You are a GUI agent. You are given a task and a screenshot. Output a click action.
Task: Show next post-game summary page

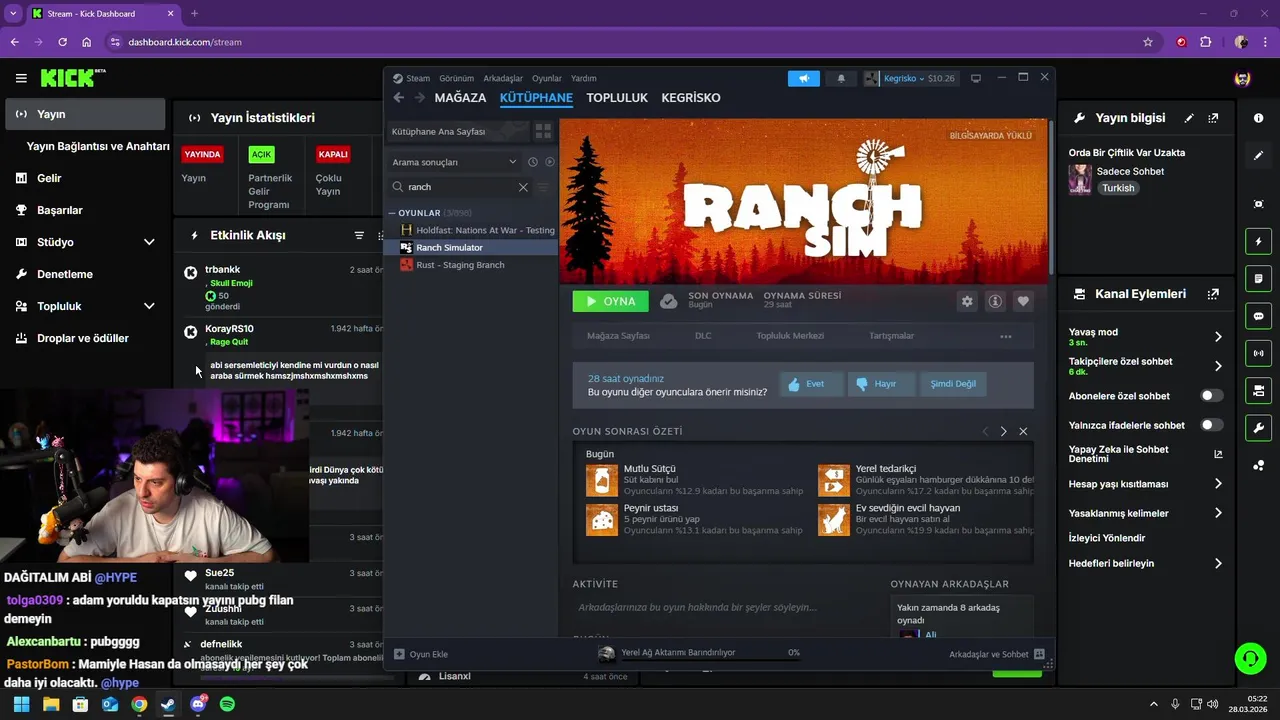(1004, 431)
